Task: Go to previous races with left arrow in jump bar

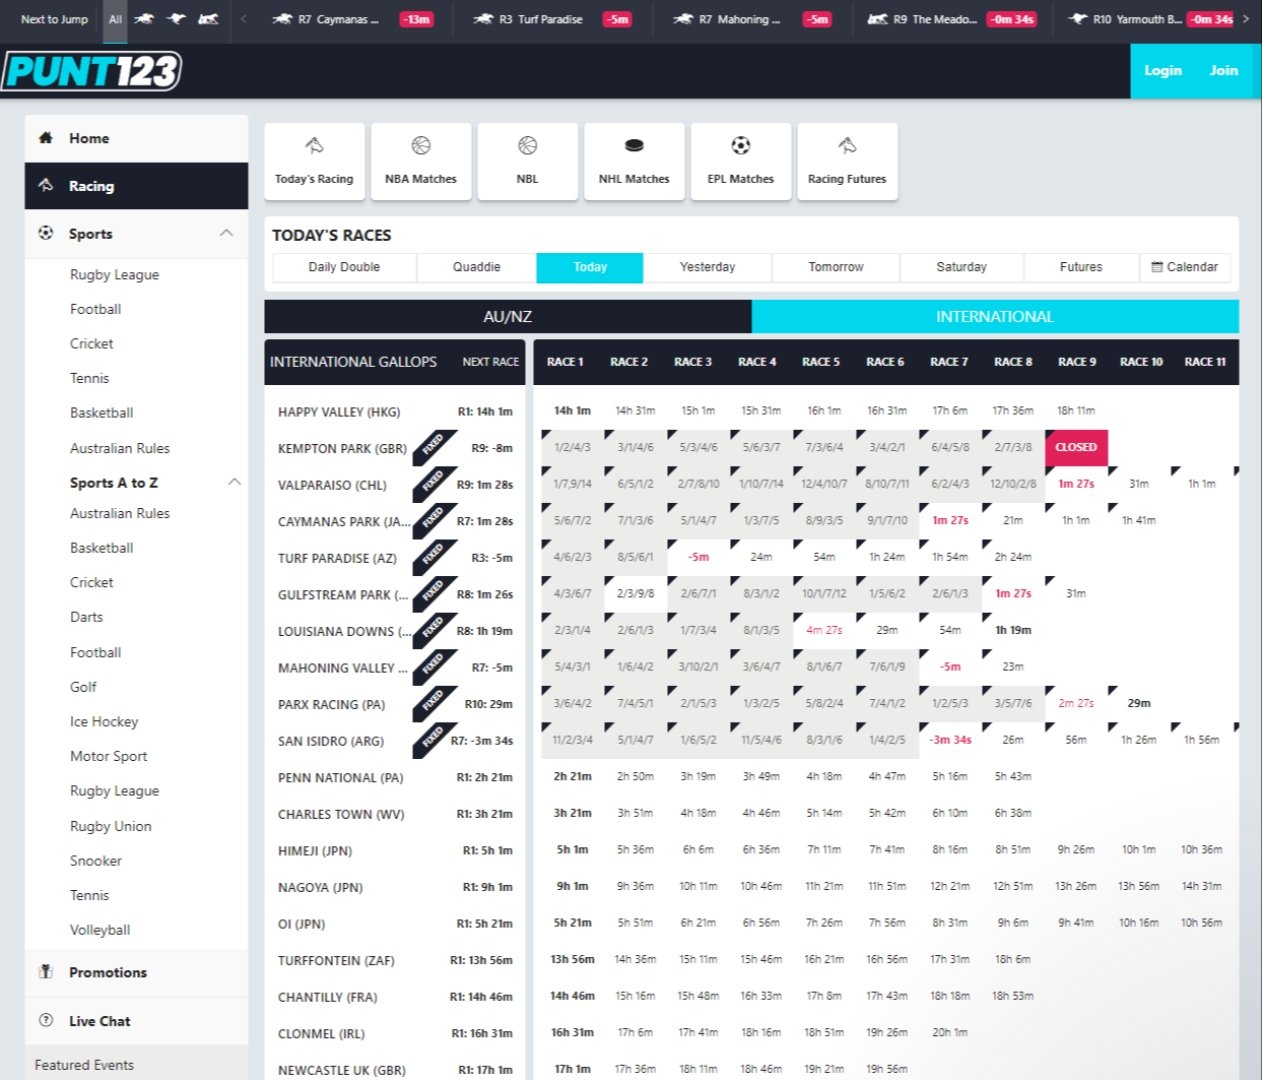Action: tap(244, 19)
